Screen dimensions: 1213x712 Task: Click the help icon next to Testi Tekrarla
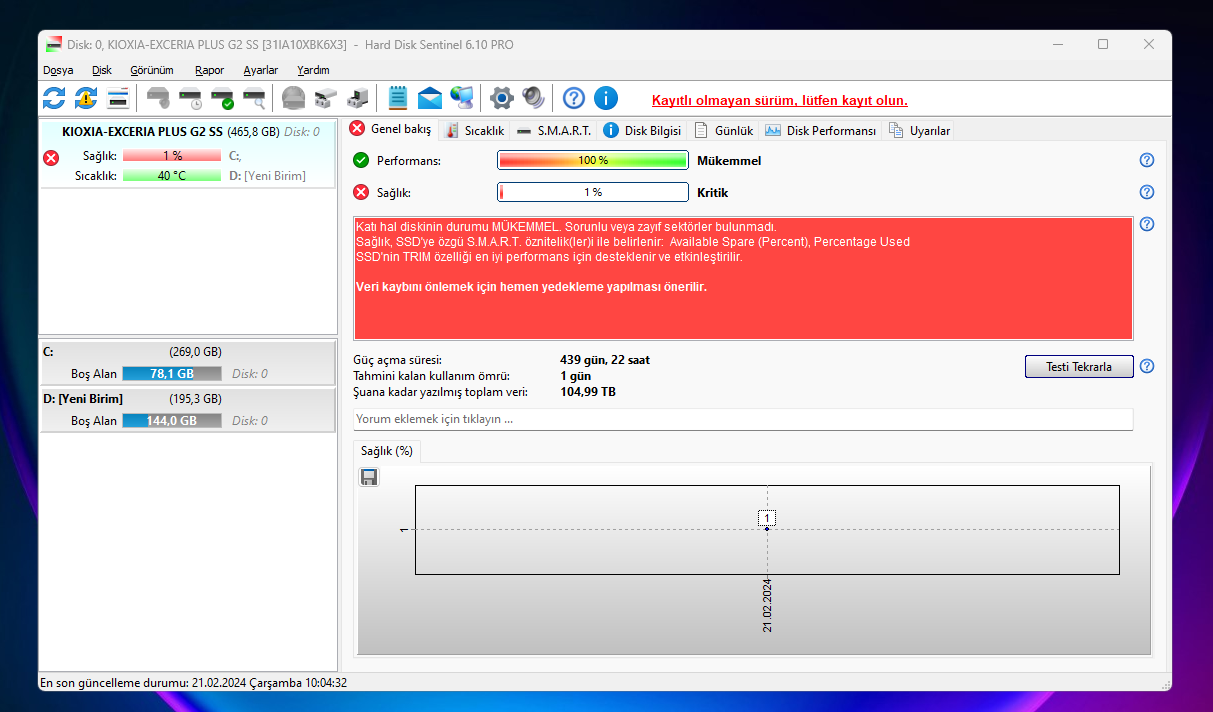click(x=1147, y=366)
